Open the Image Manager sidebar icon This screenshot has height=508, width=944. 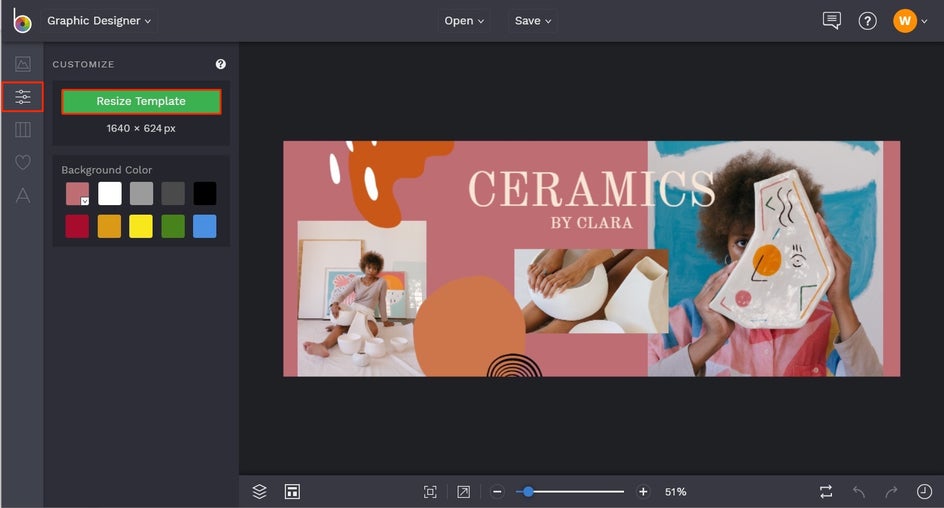click(22, 64)
